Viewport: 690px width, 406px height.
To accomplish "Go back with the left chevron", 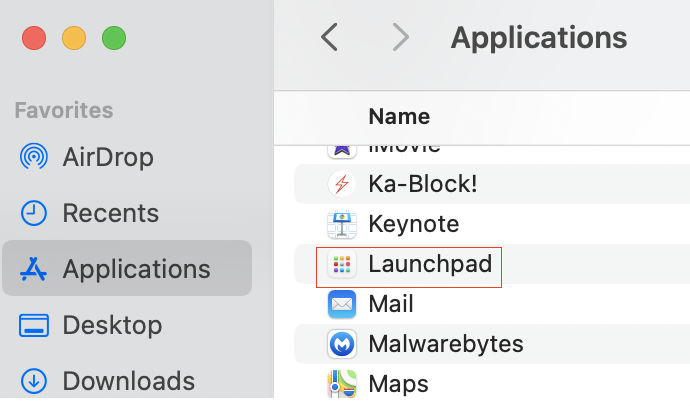I will point(329,37).
